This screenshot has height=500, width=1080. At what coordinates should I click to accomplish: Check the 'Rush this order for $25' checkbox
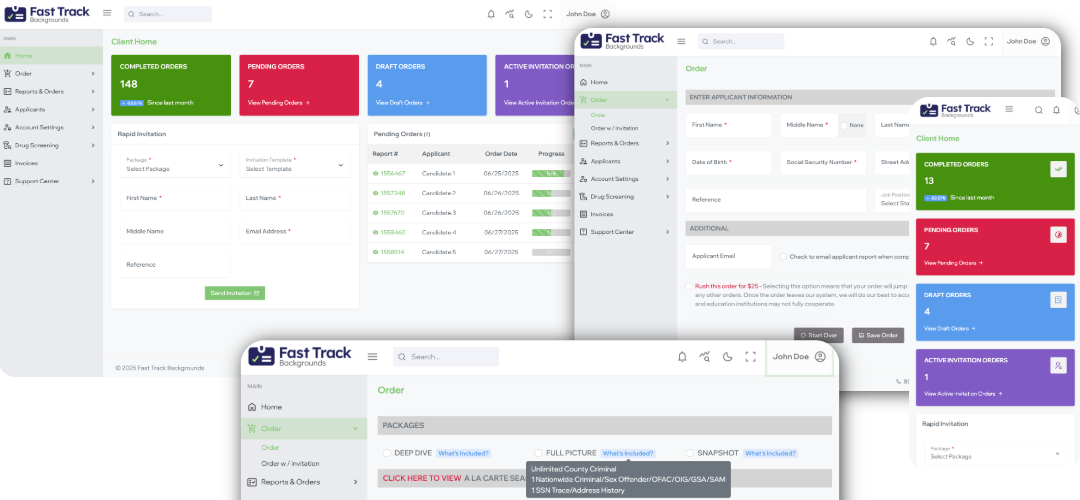point(688,286)
